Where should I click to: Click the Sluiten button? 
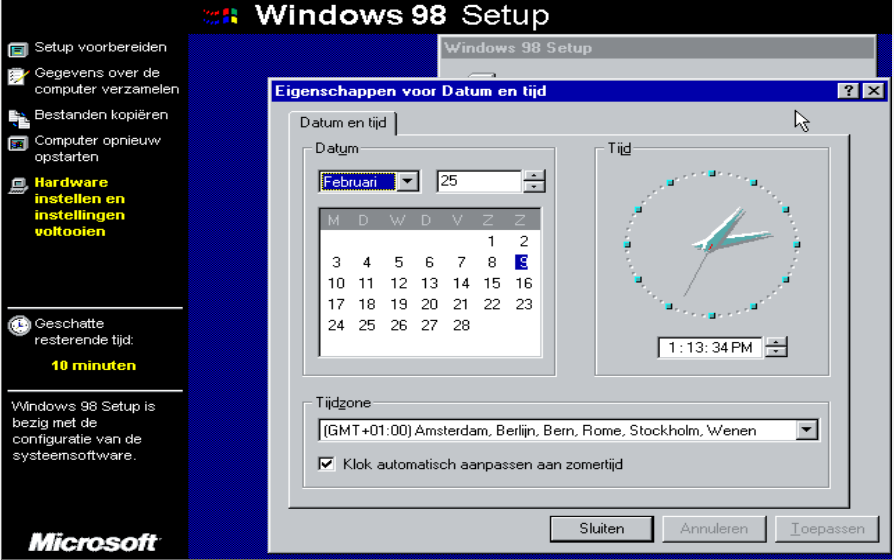[x=602, y=529]
